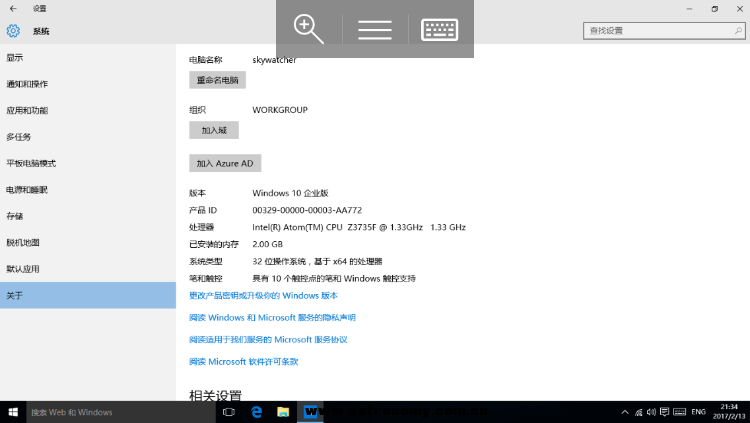Minimize the Settings window

tap(689, 9)
